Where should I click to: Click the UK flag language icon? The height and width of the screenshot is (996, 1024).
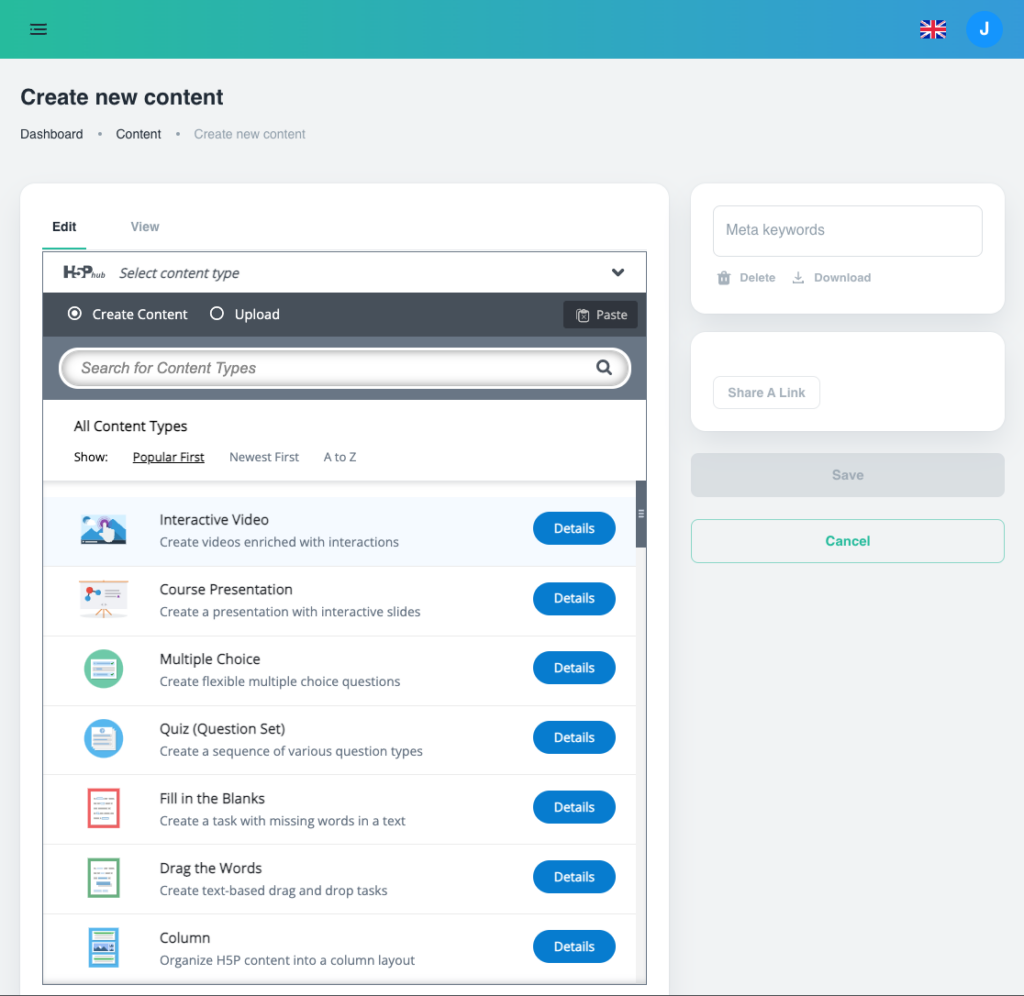click(x=933, y=29)
